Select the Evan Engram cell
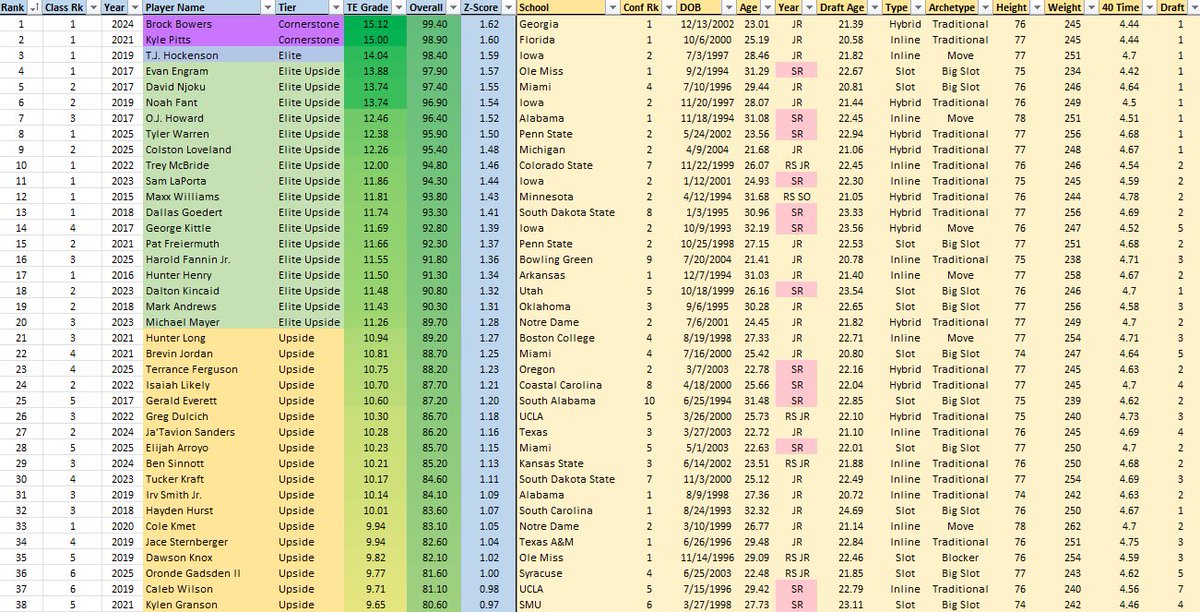The image size is (1200, 612). pos(208,71)
